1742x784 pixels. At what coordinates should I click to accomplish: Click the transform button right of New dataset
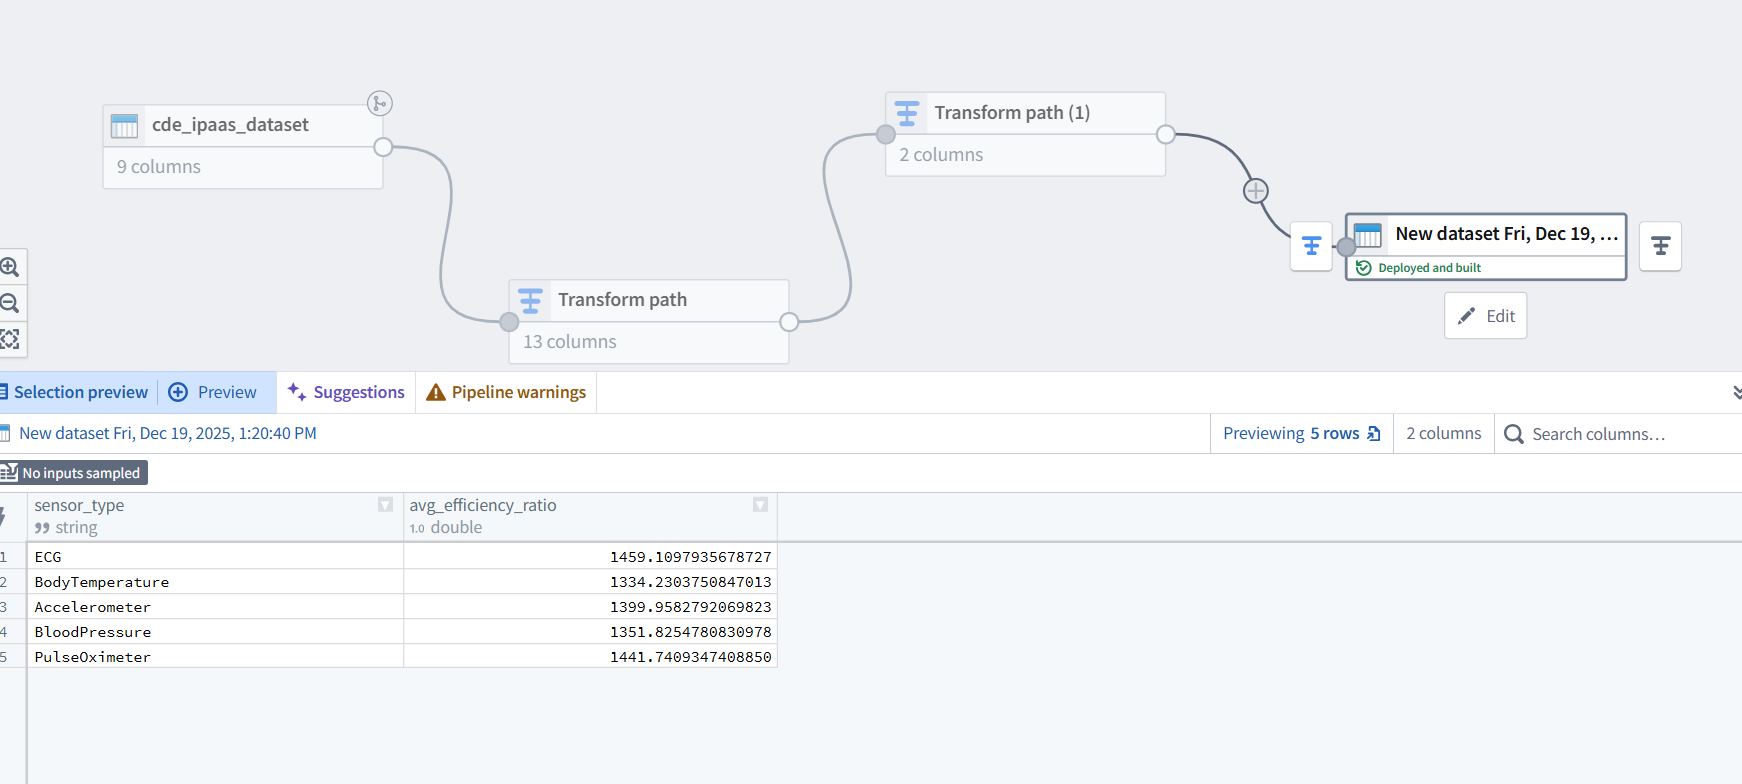pyautogui.click(x=1661, y=246)
